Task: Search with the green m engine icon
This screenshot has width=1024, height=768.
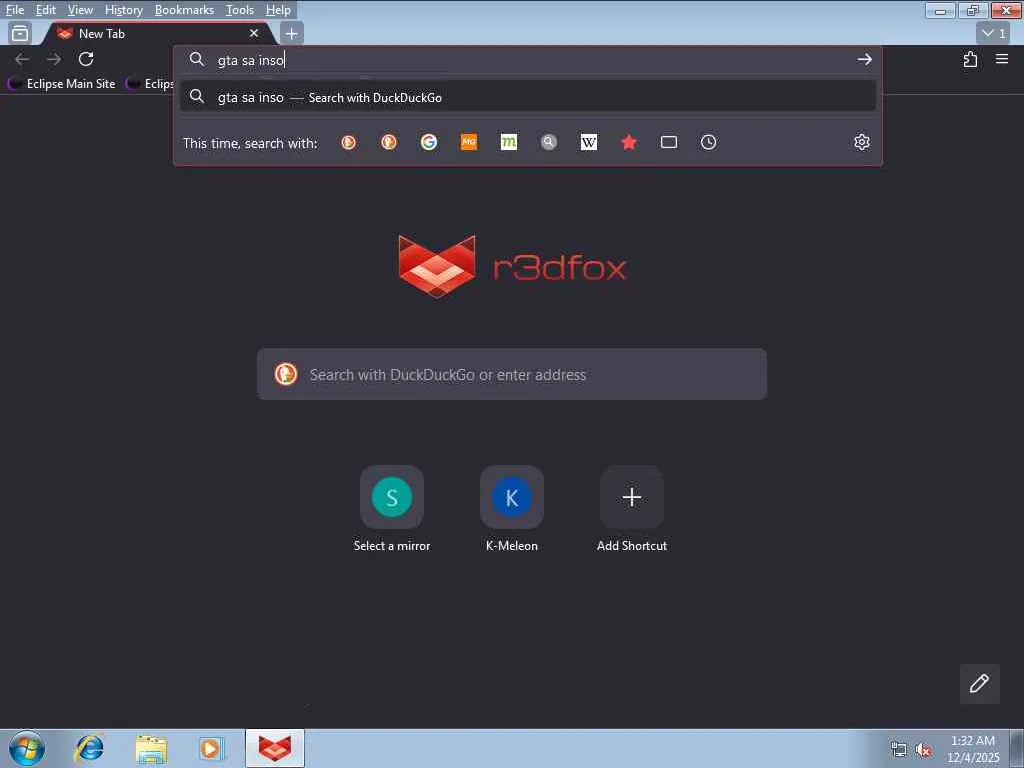Action: pos(509,142)
